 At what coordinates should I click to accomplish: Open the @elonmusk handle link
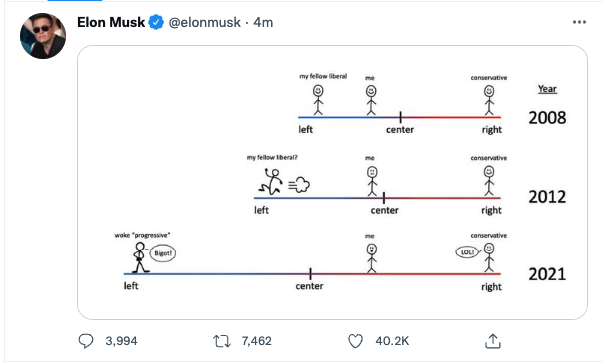205,22
